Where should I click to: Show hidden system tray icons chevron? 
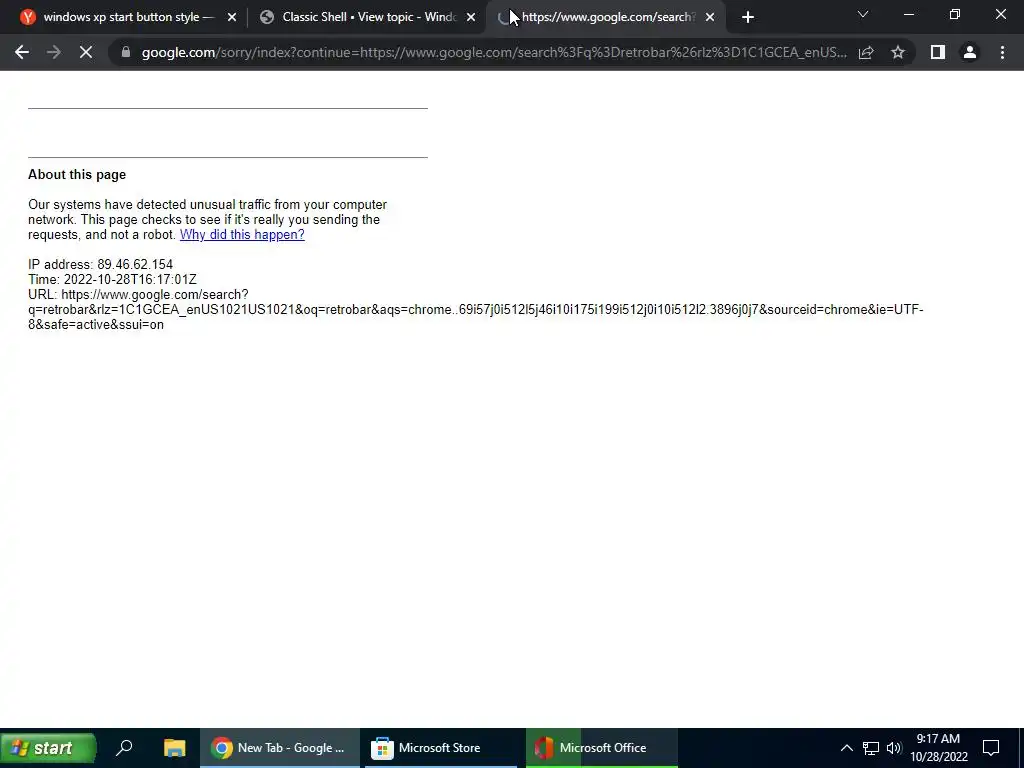(x=846, y=748)
